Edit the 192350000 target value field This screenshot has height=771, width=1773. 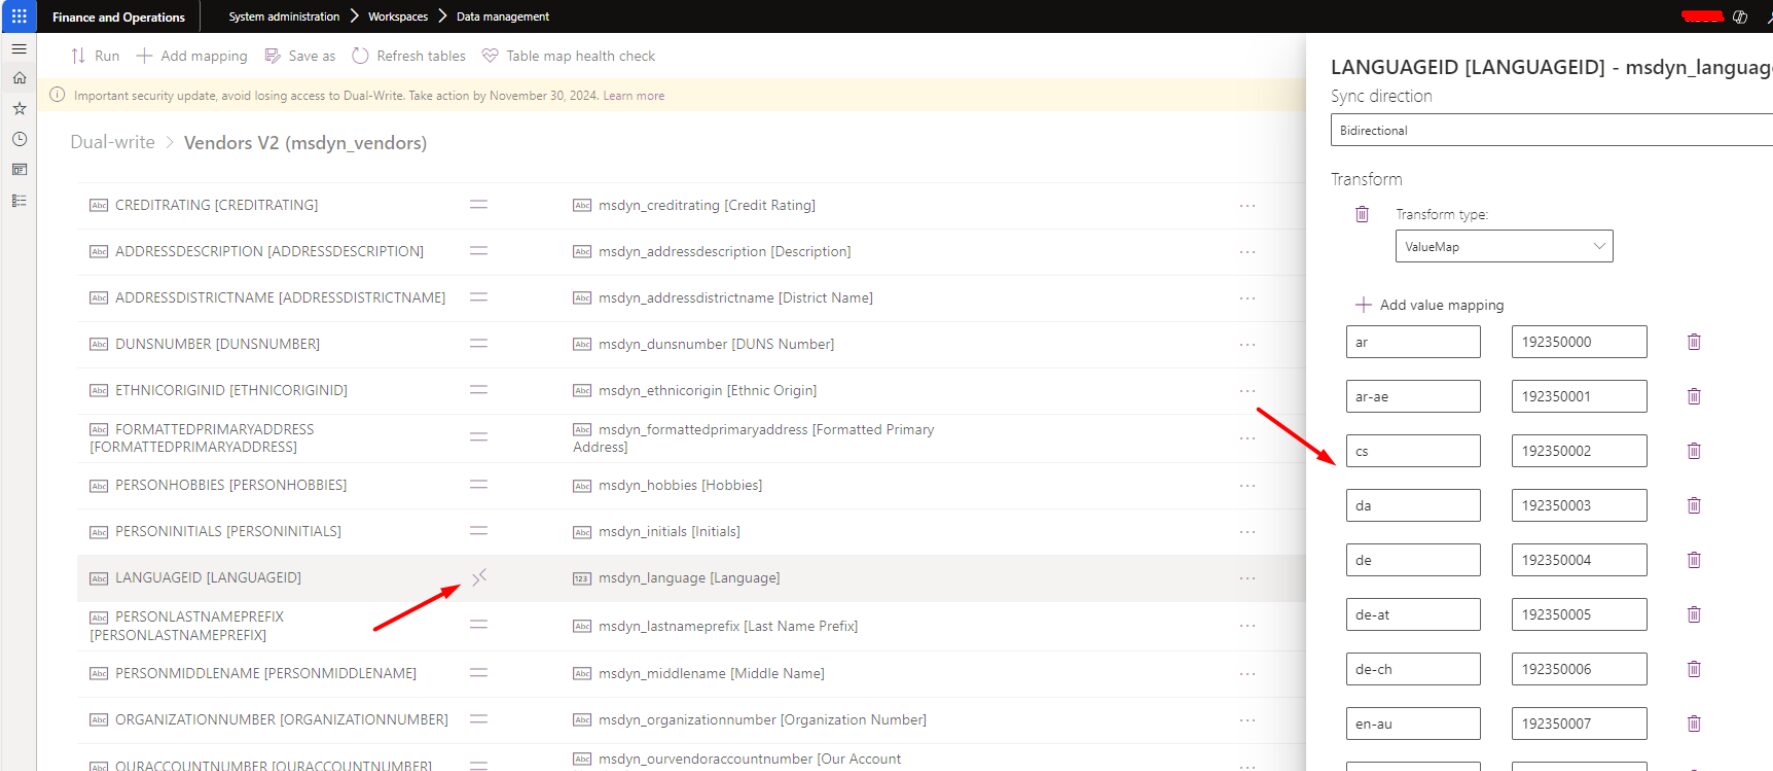(x=1579, y=342)
